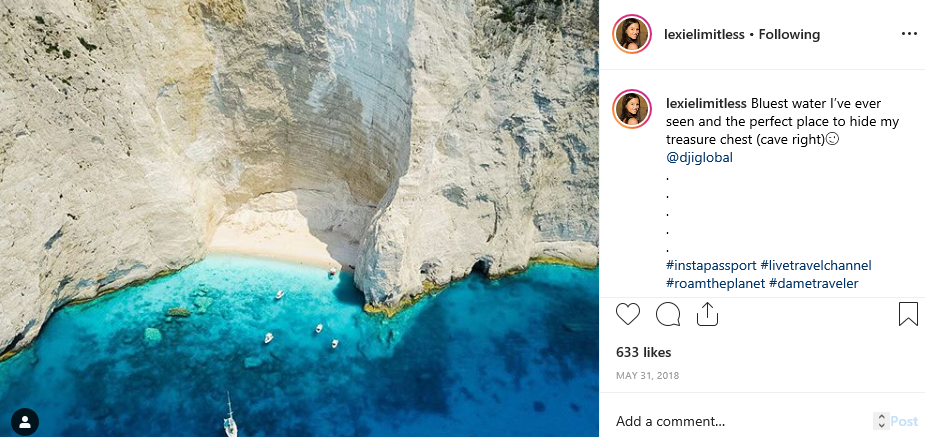
Task: Click the lexielimitless username in caption
Action: pos(706,103)
